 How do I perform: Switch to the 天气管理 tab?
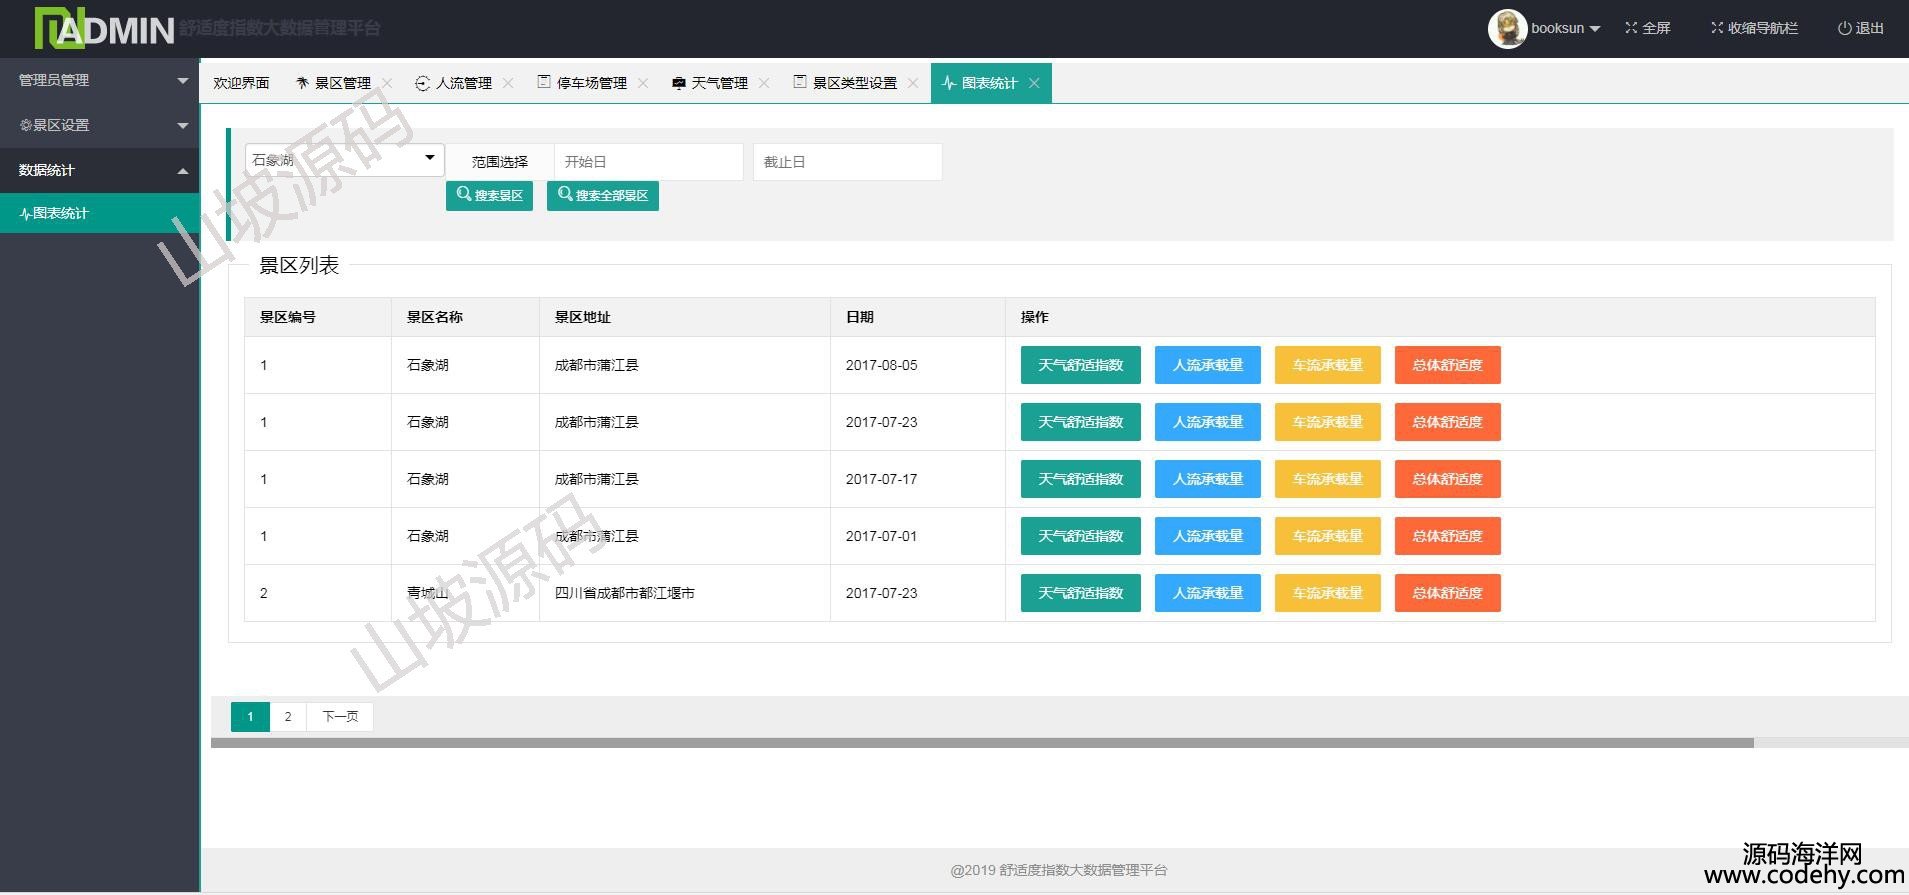710,83
